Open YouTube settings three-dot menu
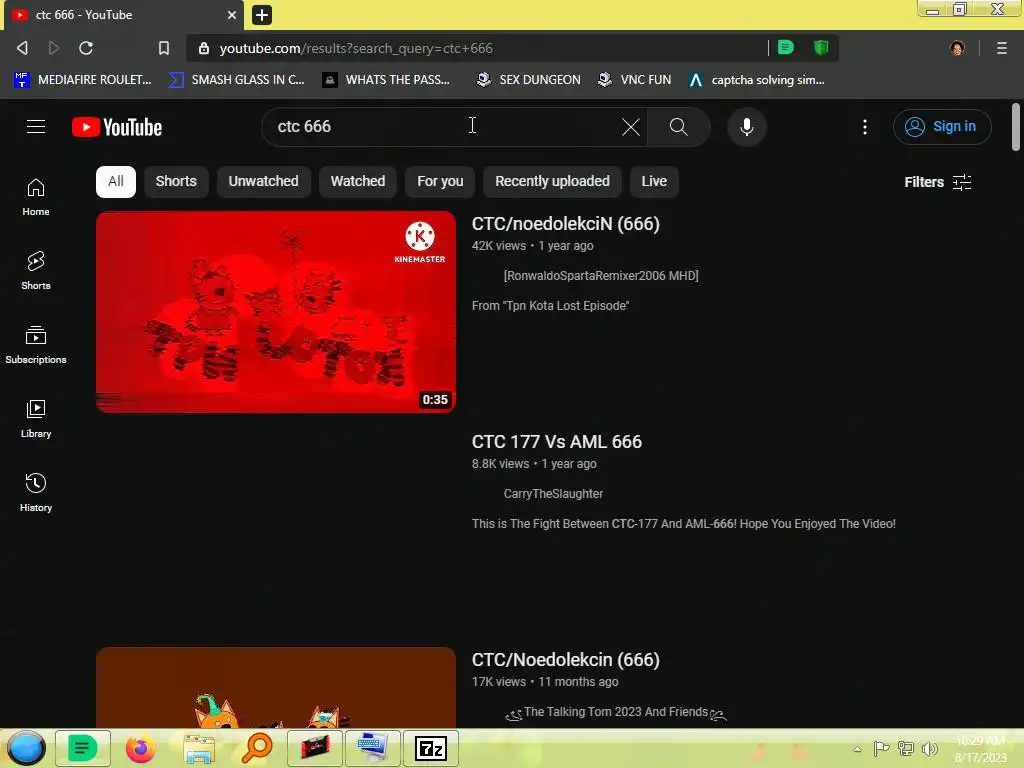1024x768 pixels. point(865,127)
